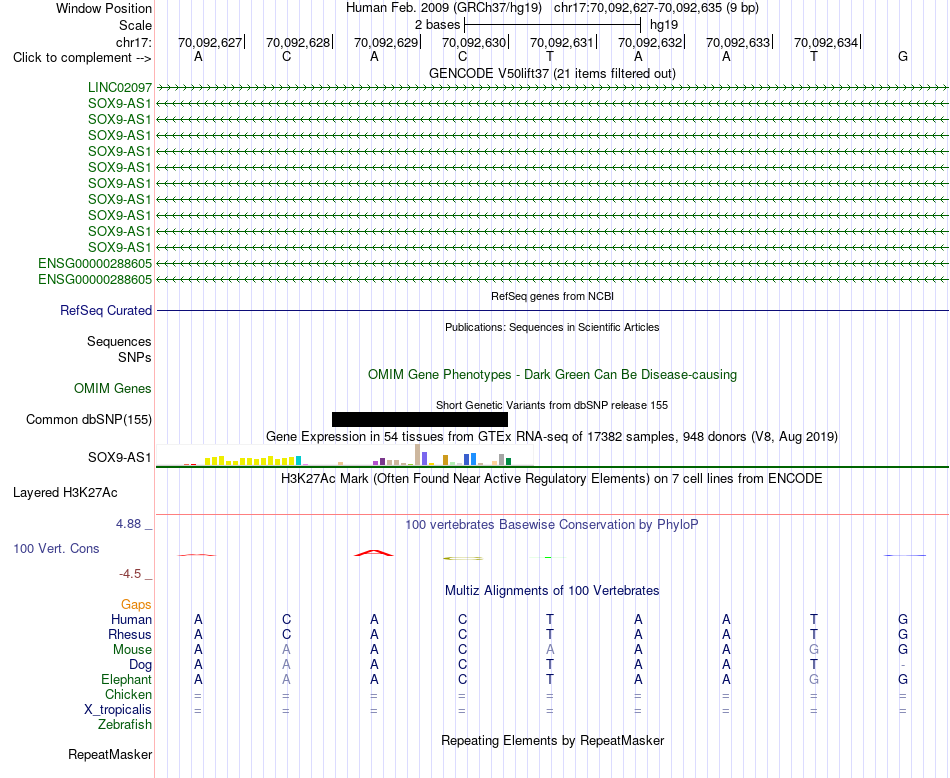Screen dimensions: 950x778
Task: Click the SNPs label under Publications
Action: click(x=135, y=357)
